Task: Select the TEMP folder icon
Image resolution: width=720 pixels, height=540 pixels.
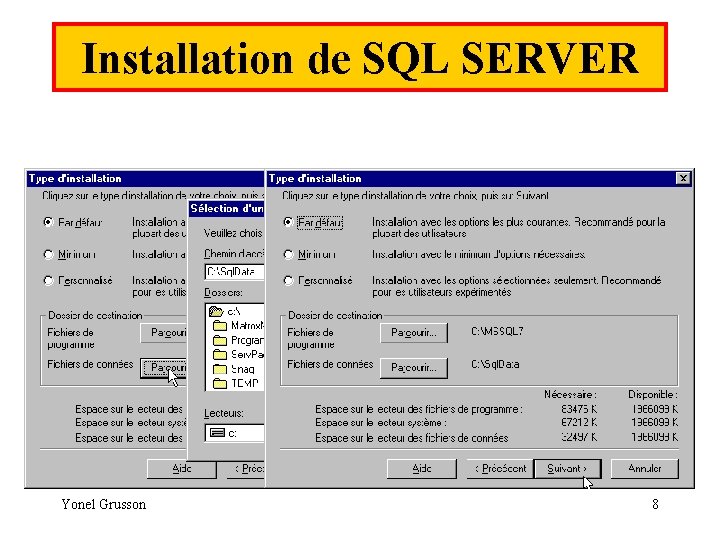Action: coord(220,383)
